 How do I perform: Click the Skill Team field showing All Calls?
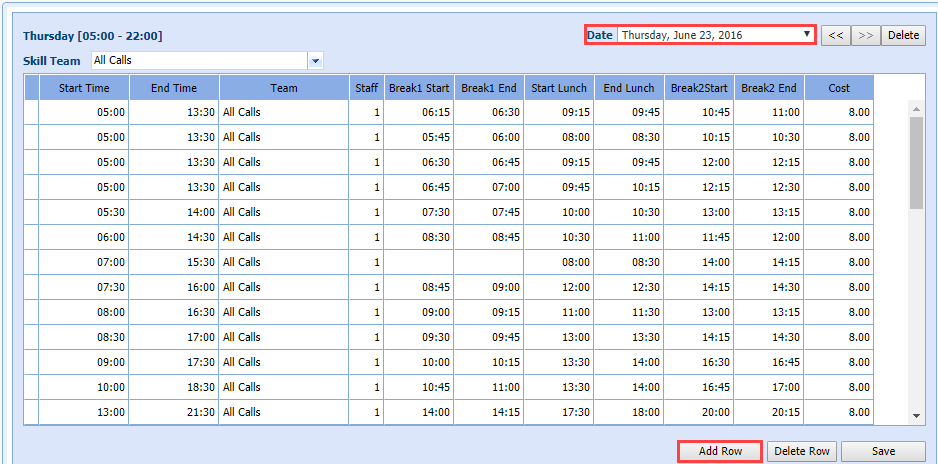(200, 61)
